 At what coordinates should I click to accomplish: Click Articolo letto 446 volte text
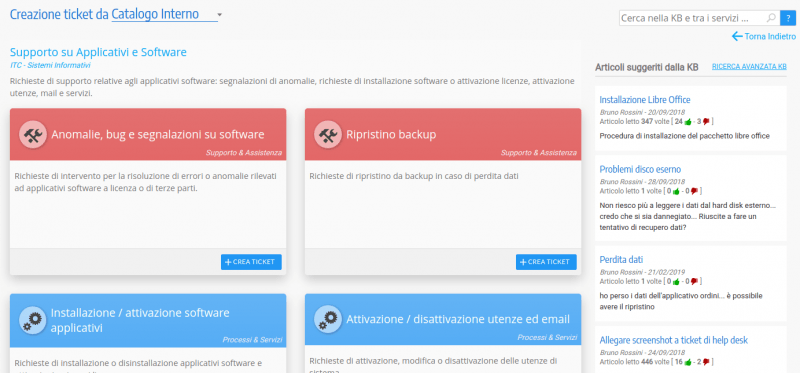pyautogui.click(x=635, y=362)
